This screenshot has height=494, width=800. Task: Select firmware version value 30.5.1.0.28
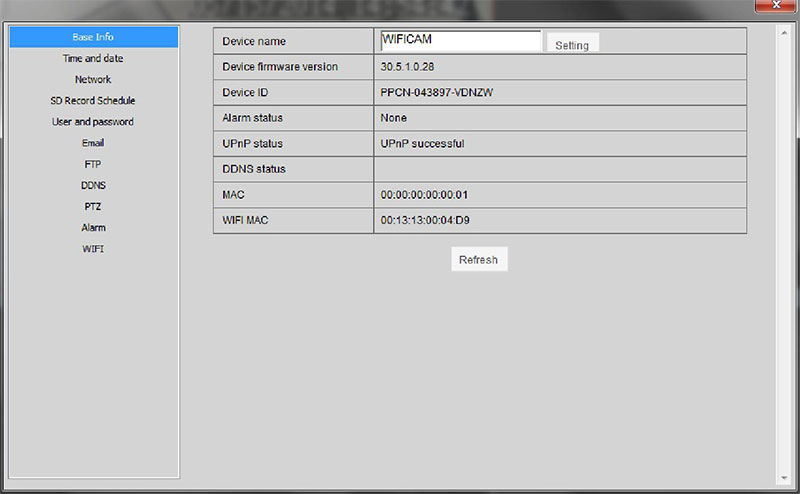pos(407,67)
